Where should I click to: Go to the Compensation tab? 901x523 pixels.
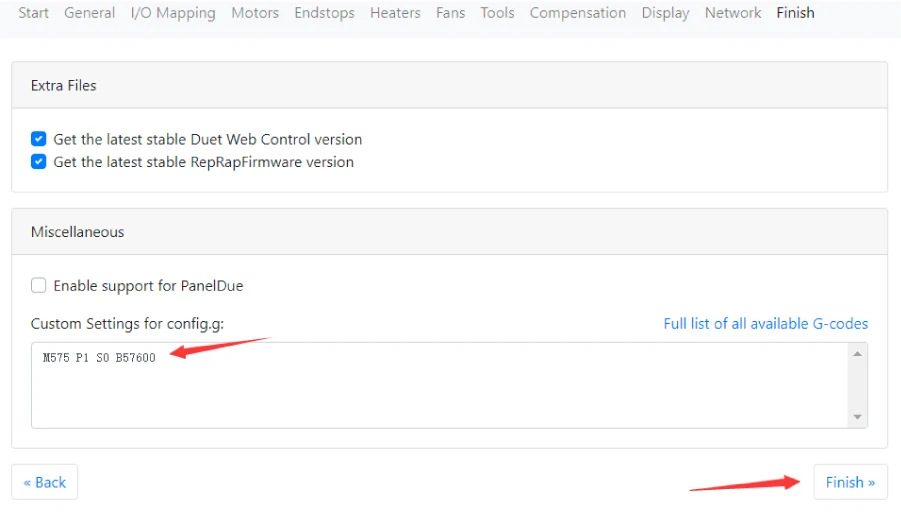click(x=578, y=13)
